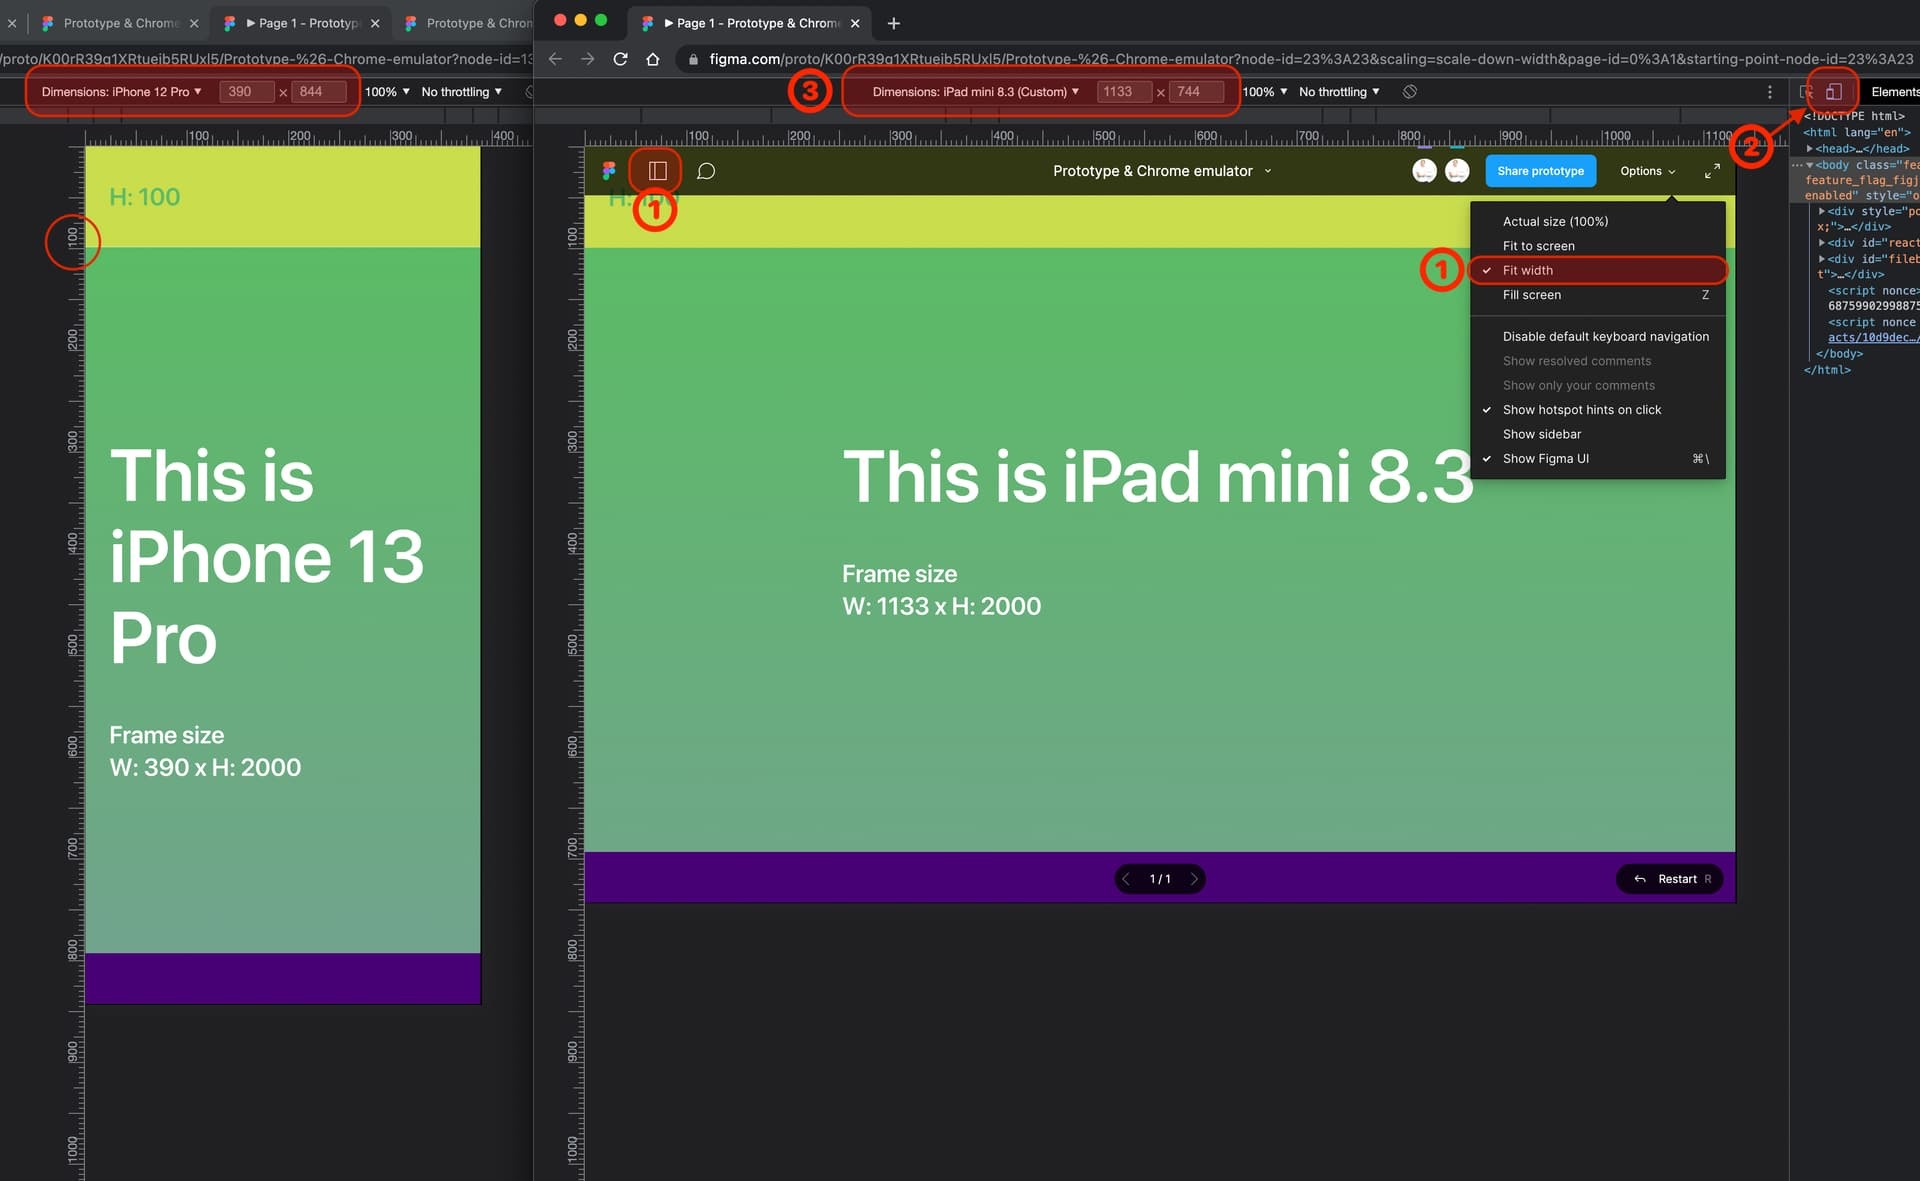The height and width of the screenshot is (1181, 1920).
Task: Collapse the <body> node in Elements tree
Action: coord(1810,165)
